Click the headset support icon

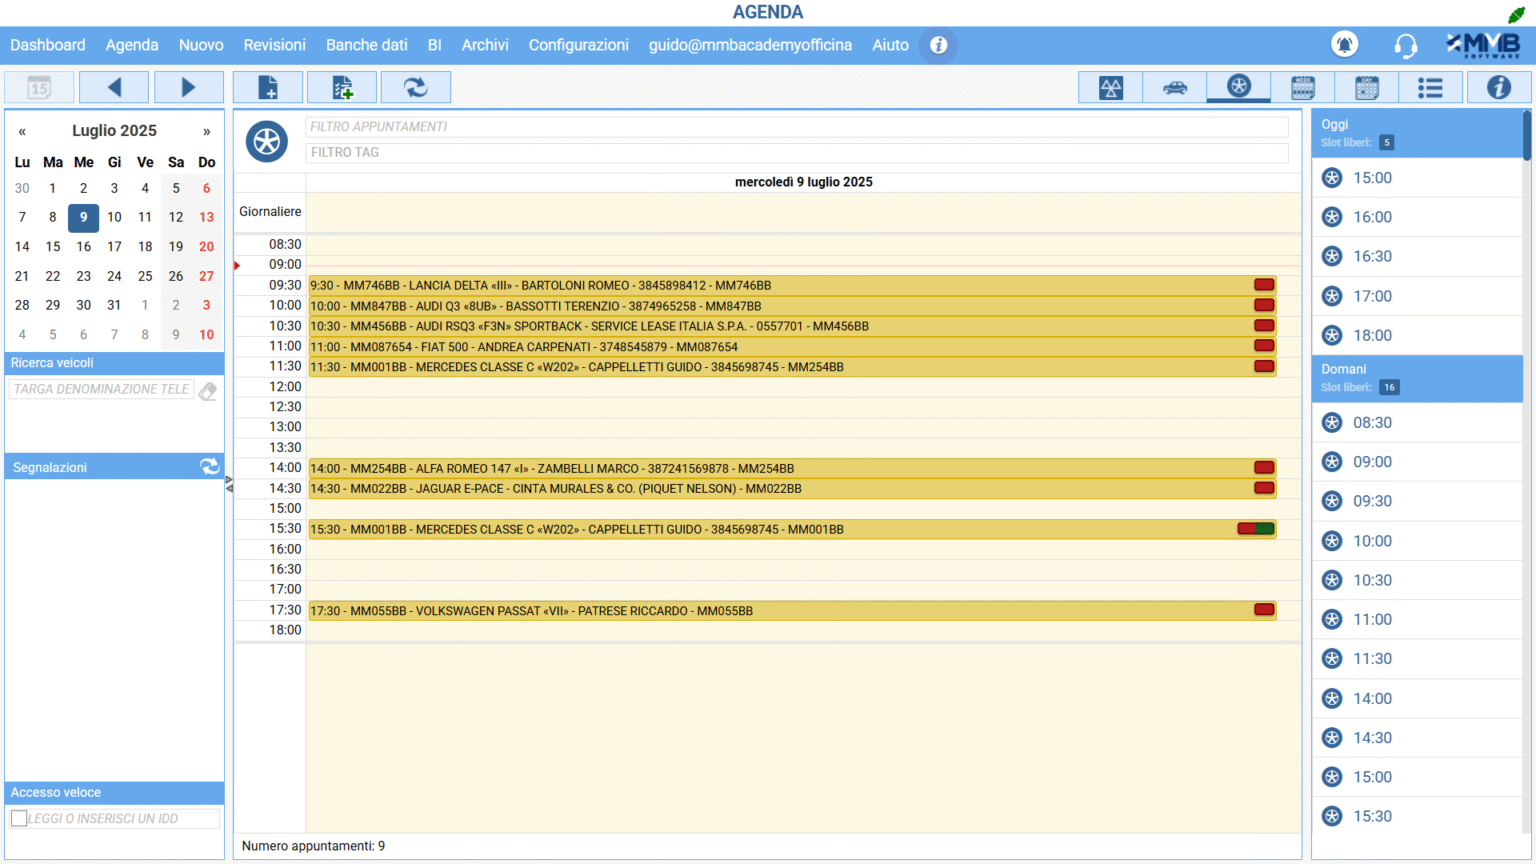(x=1405, y=45)
